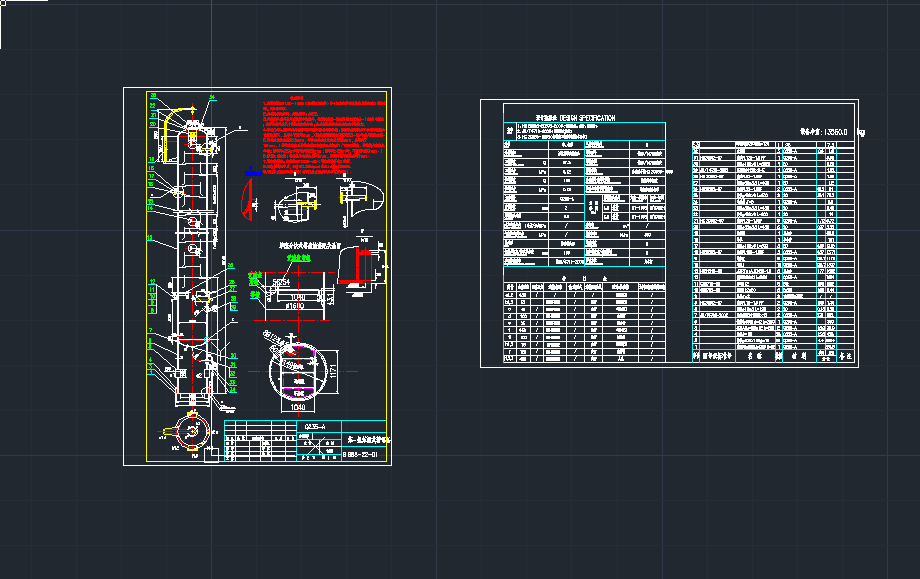Viewport: 920px width, 579px height.
Task: Click the left sheet's title block grid
Action: [258, 442]
